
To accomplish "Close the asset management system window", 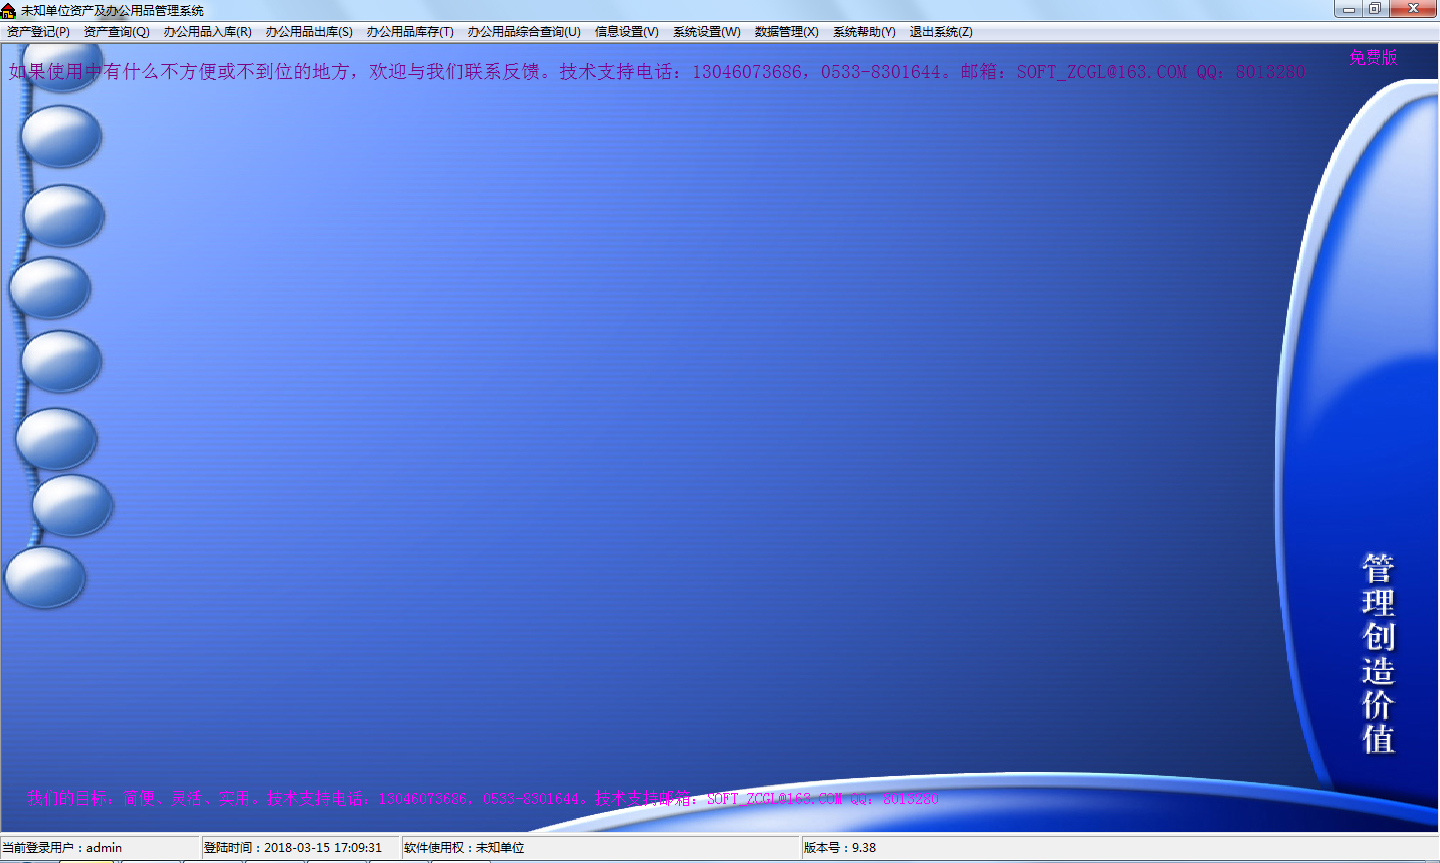I will pos(1413,9).
